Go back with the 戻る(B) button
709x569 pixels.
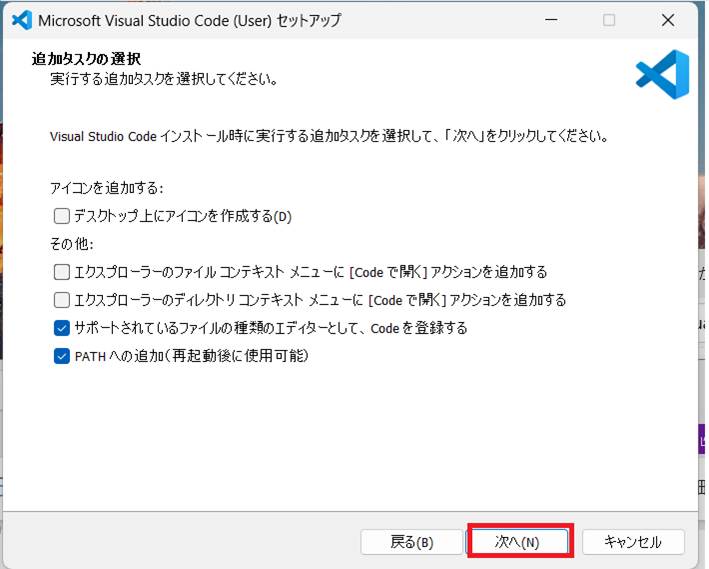(411, 542)
